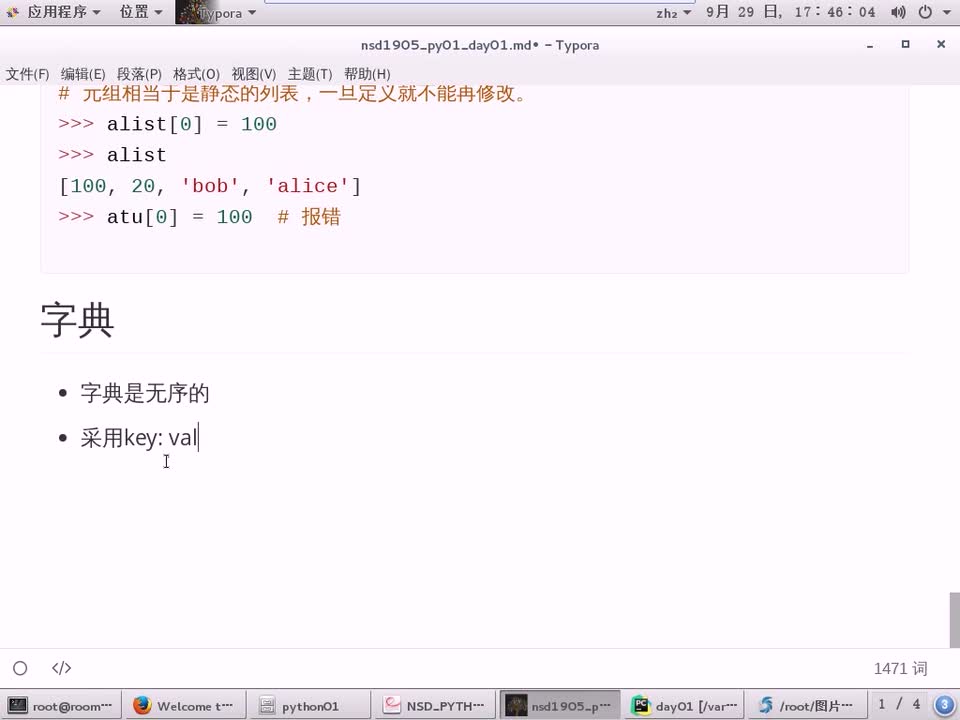Click the terminal icon in taskbar
Viewport: 960px width, 720px height.
17,705
